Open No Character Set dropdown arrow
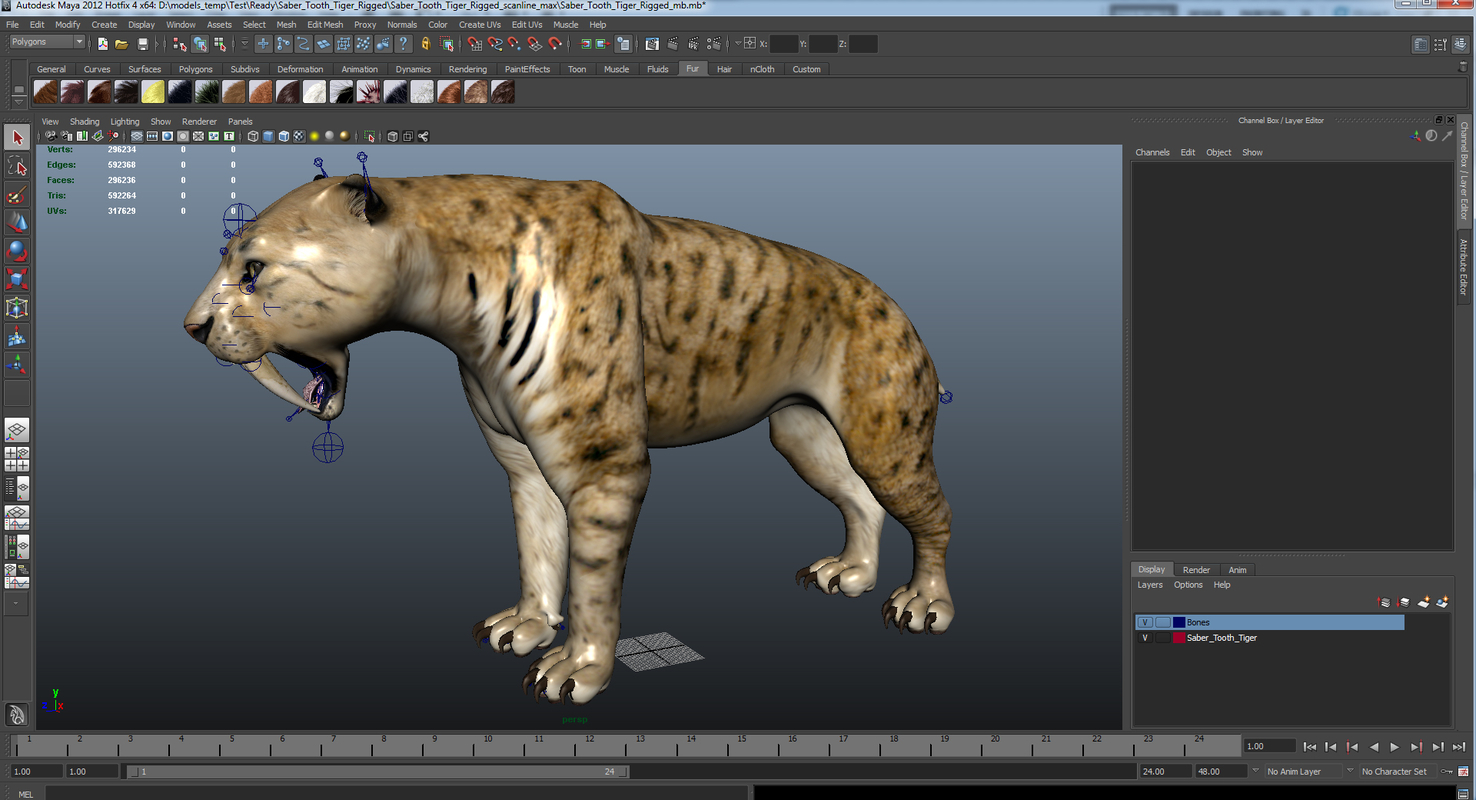The width and height of the screenshot is (1476, 800). tap(1350, 772)
